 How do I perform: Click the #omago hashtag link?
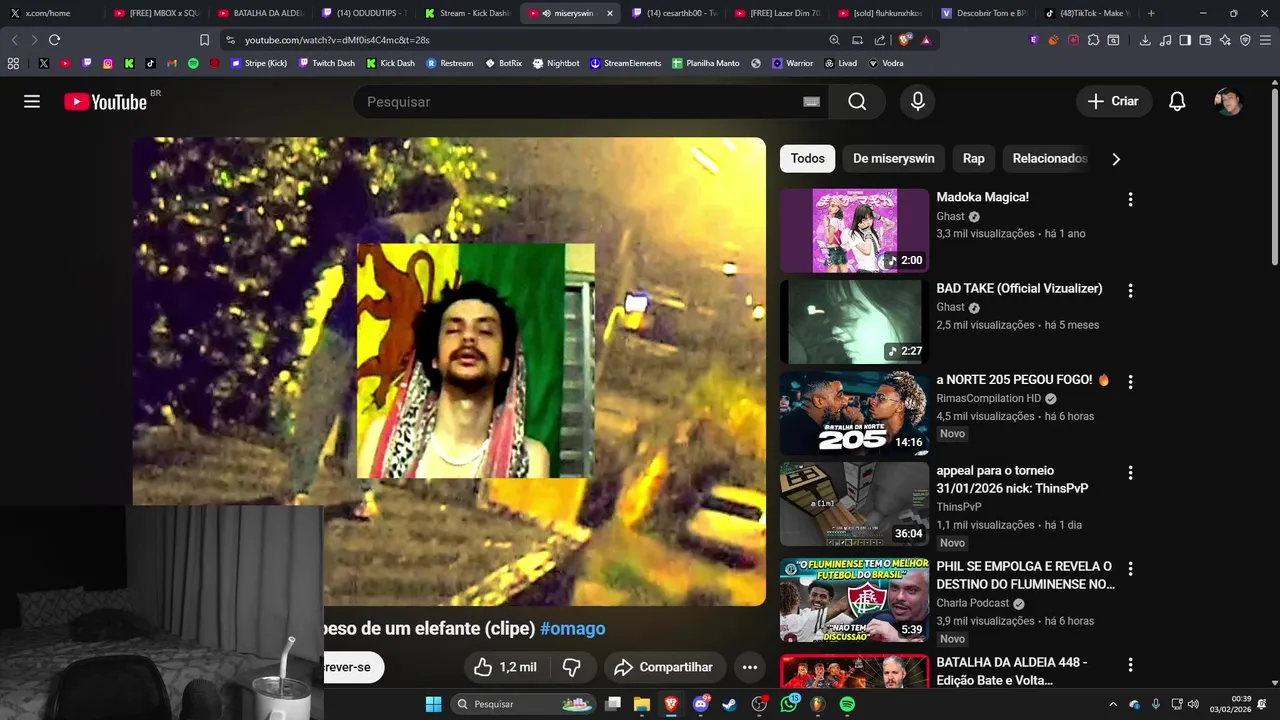pos(572,629)
